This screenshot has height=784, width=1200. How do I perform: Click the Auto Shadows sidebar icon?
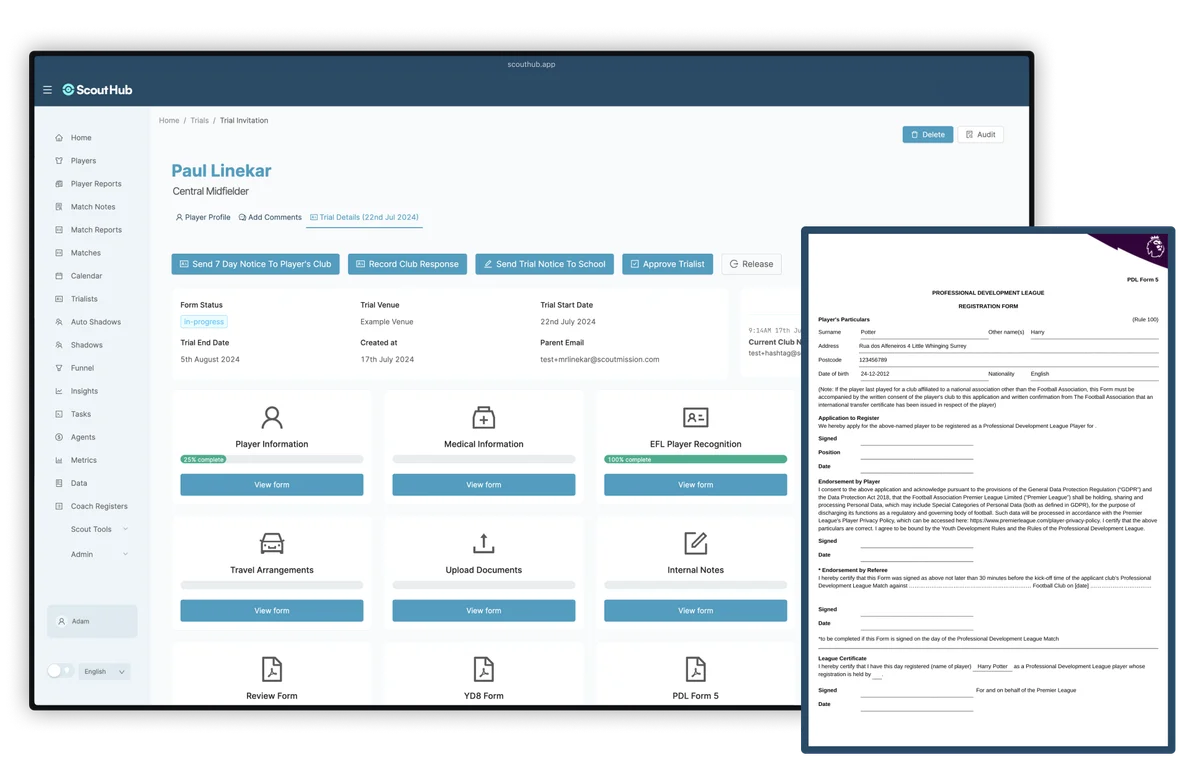click(59, 322)
